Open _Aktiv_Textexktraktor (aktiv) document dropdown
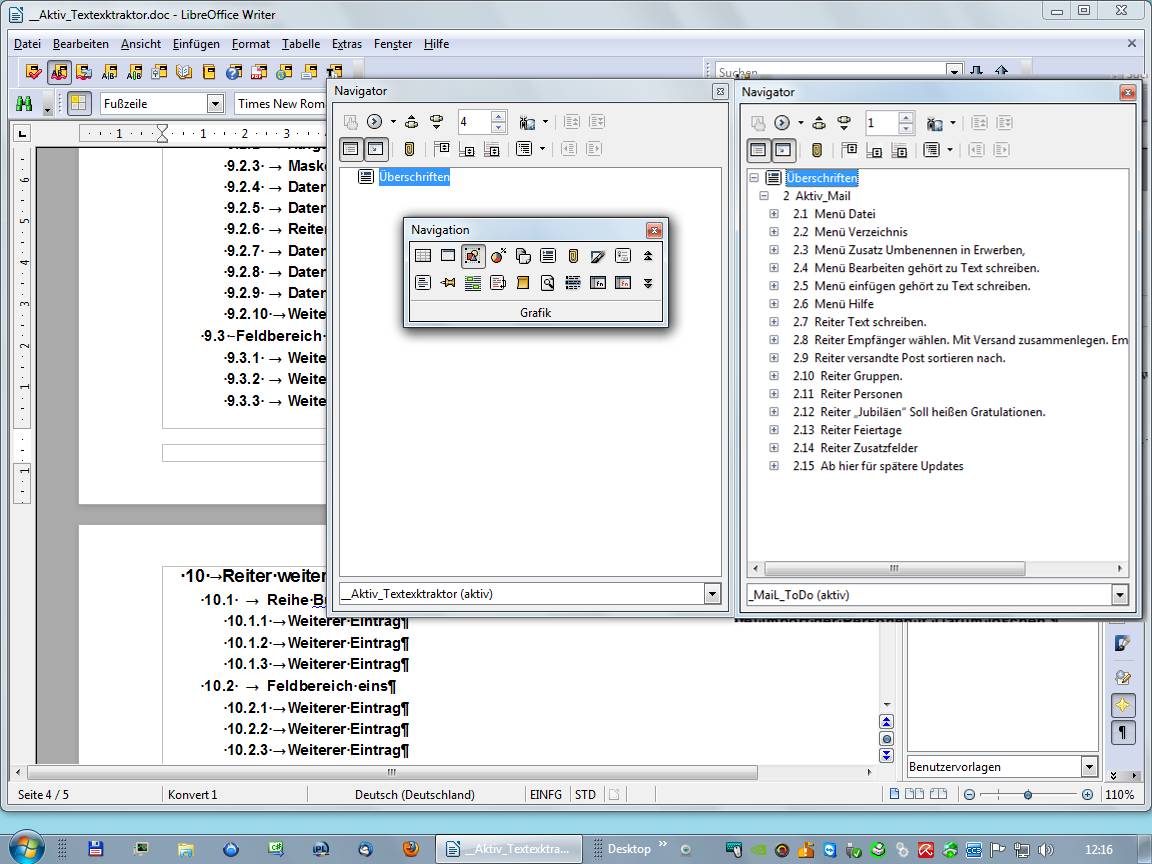The image size is (1152, 864). click(x=712, y=594)
